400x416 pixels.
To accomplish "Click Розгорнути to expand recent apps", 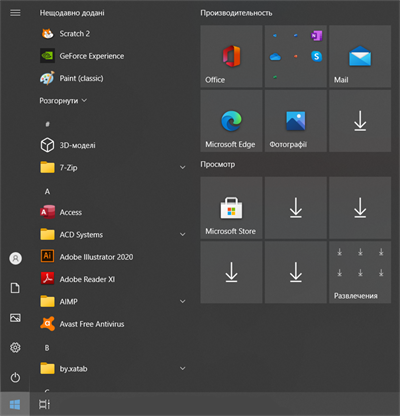I will pos(63,101).
